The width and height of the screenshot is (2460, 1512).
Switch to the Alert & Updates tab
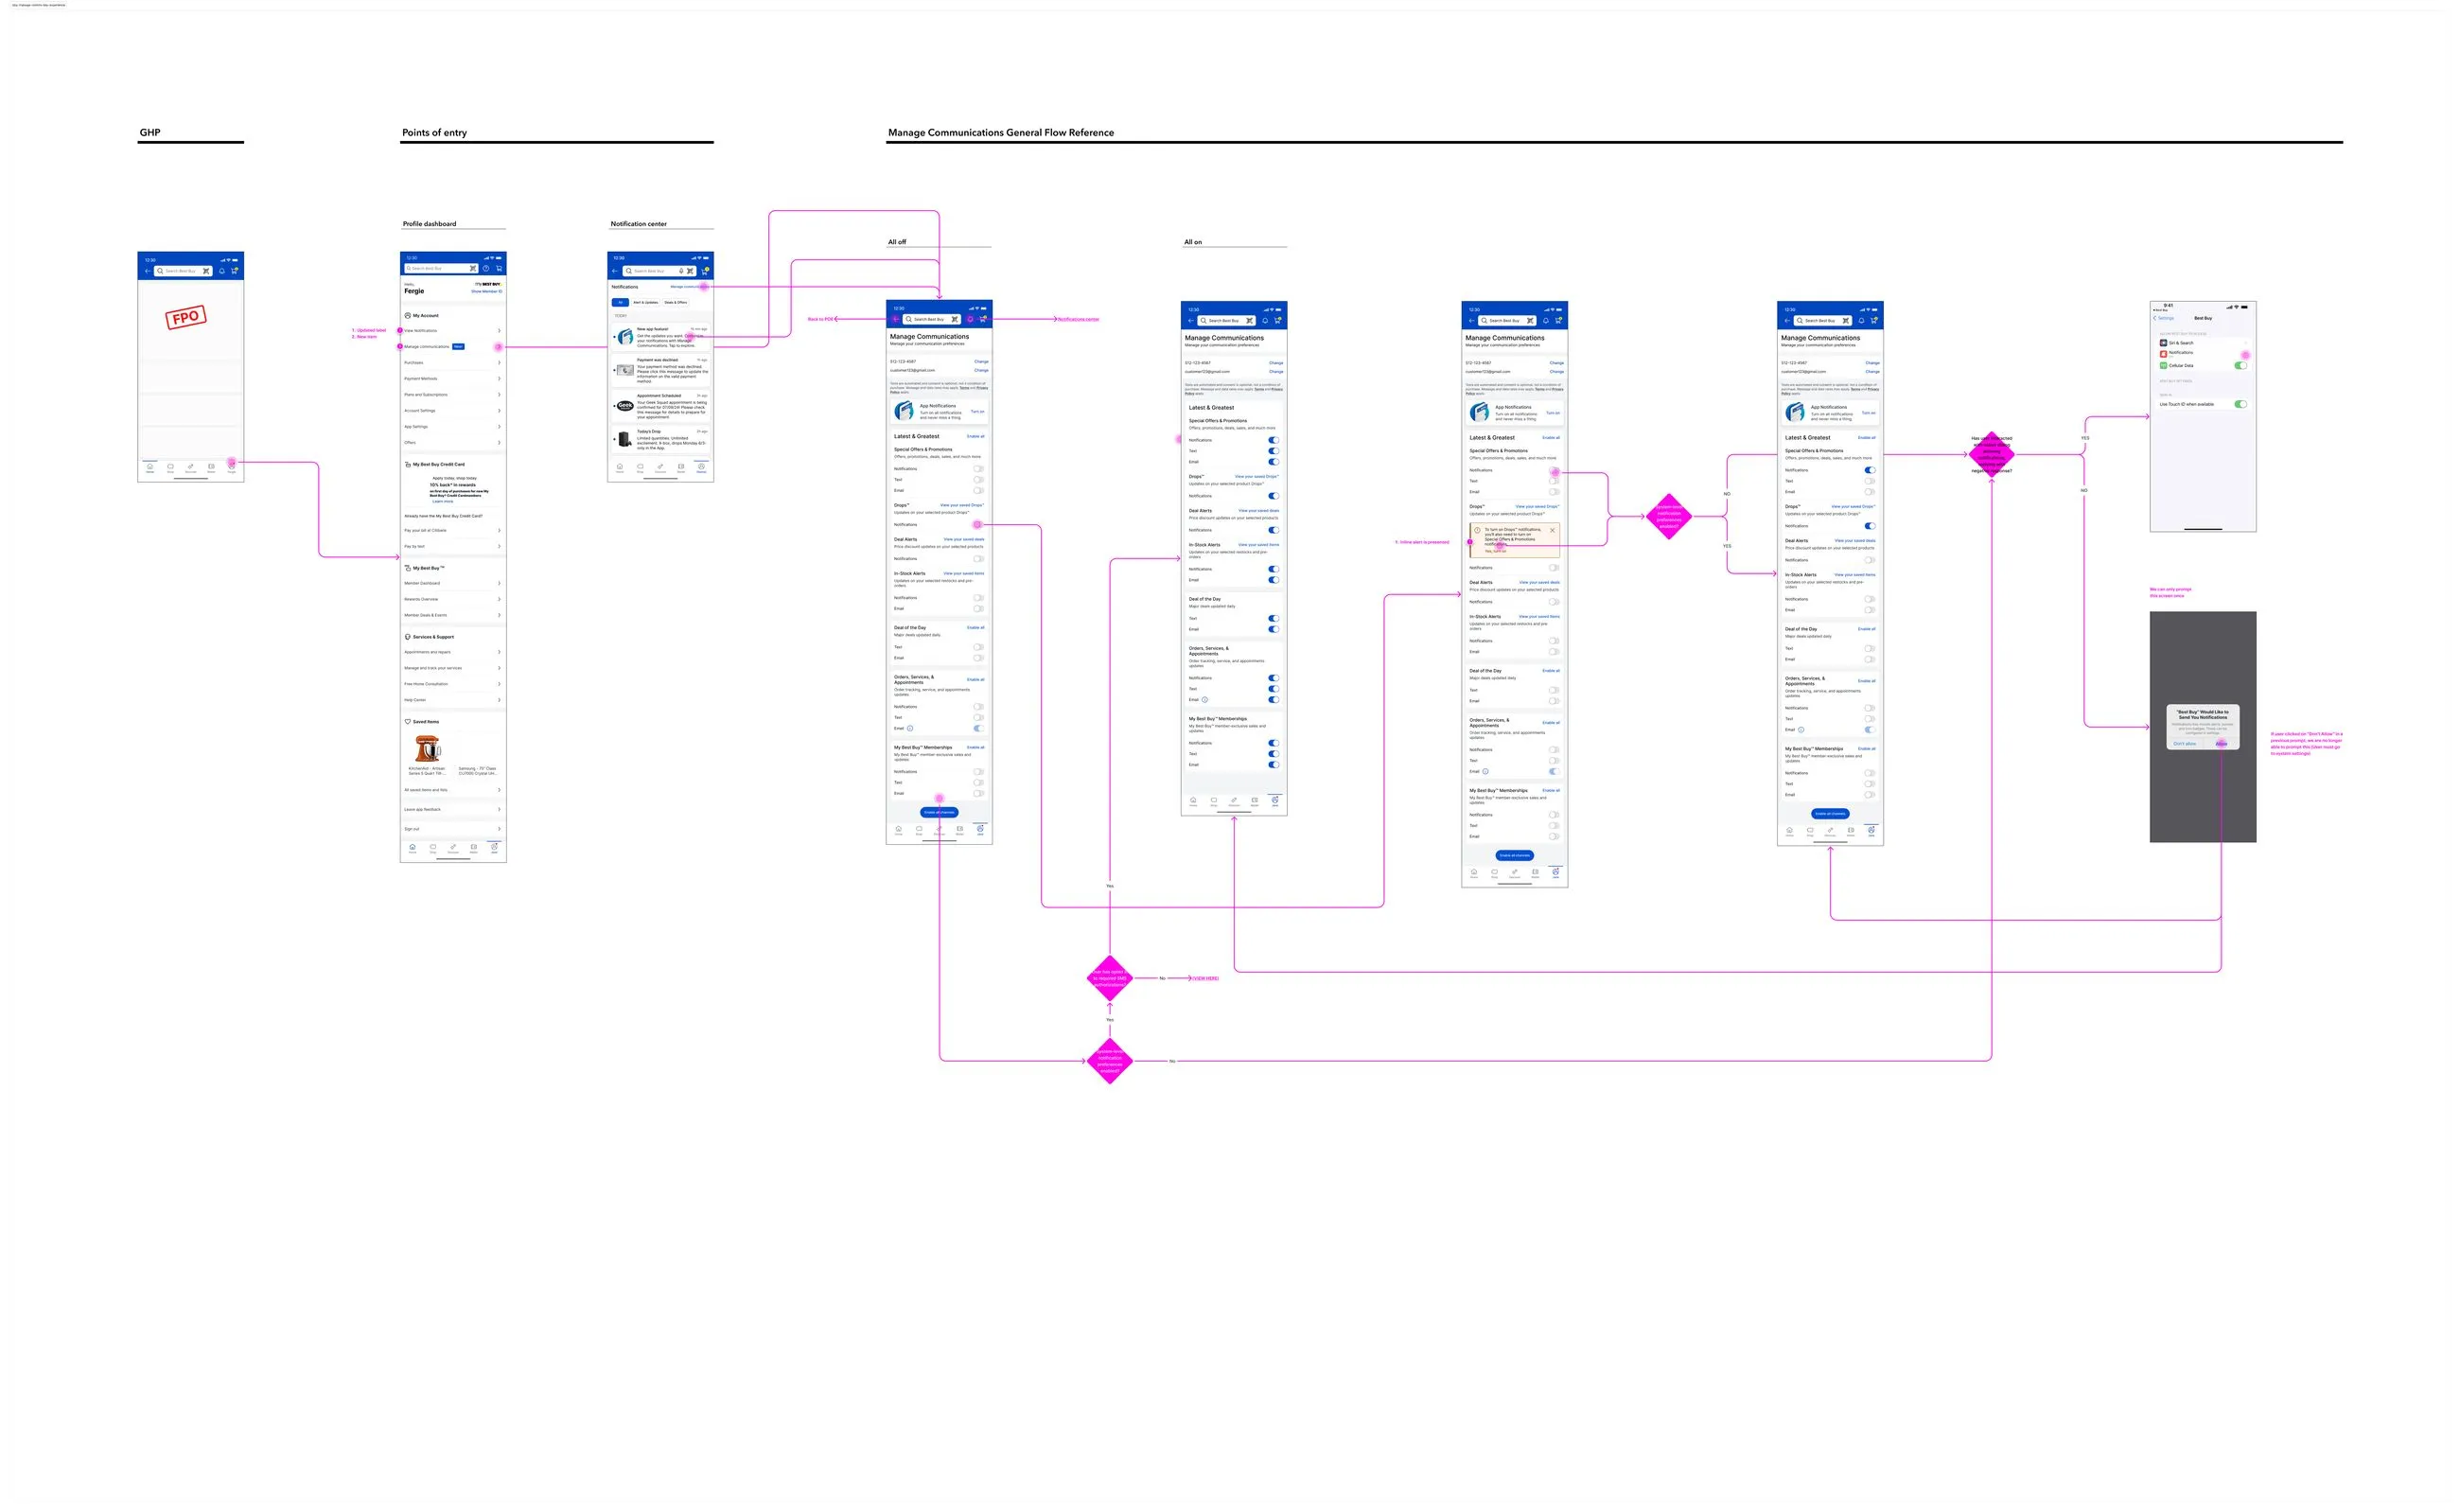pyautogui.click(x=645, y=302)
